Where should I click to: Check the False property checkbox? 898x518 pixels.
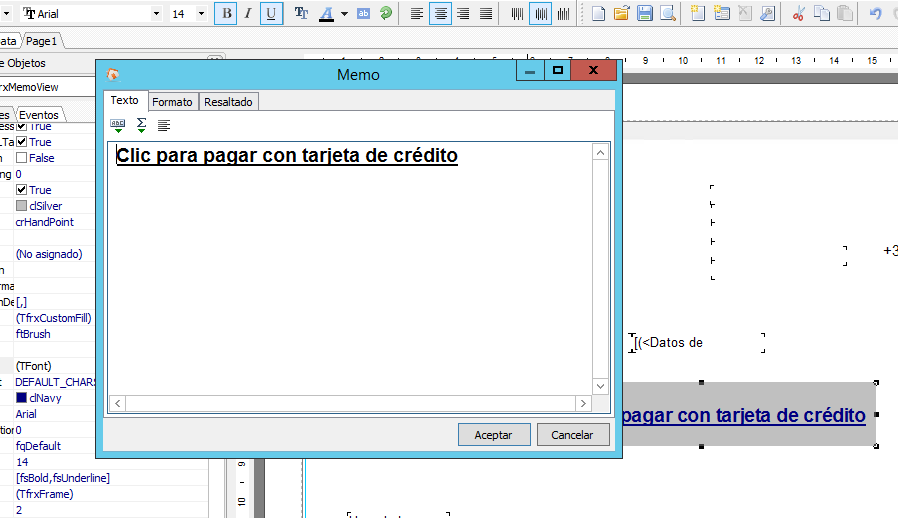(22, 158)
